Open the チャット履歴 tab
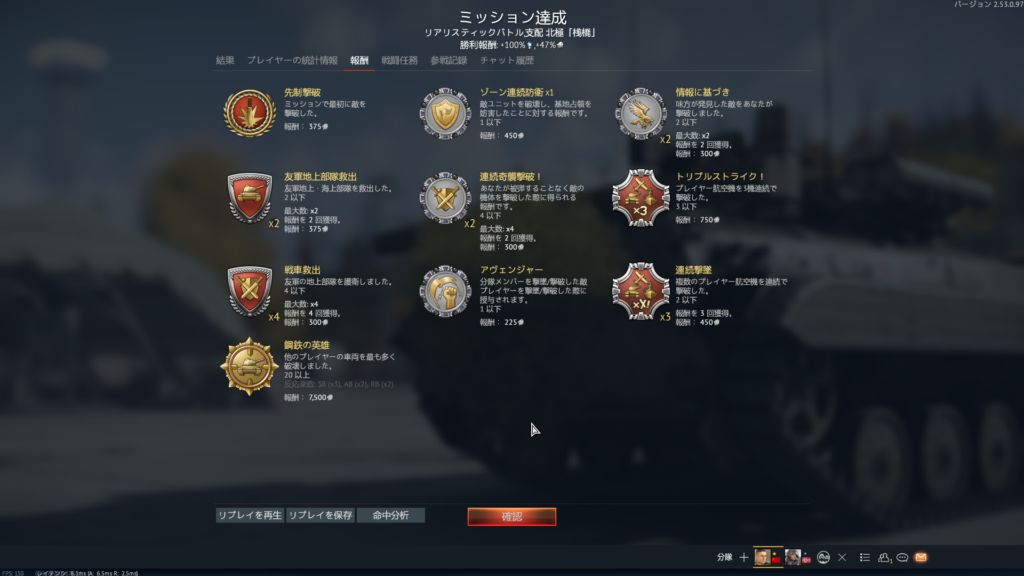Screen dimensions: 1024x576 507,60
